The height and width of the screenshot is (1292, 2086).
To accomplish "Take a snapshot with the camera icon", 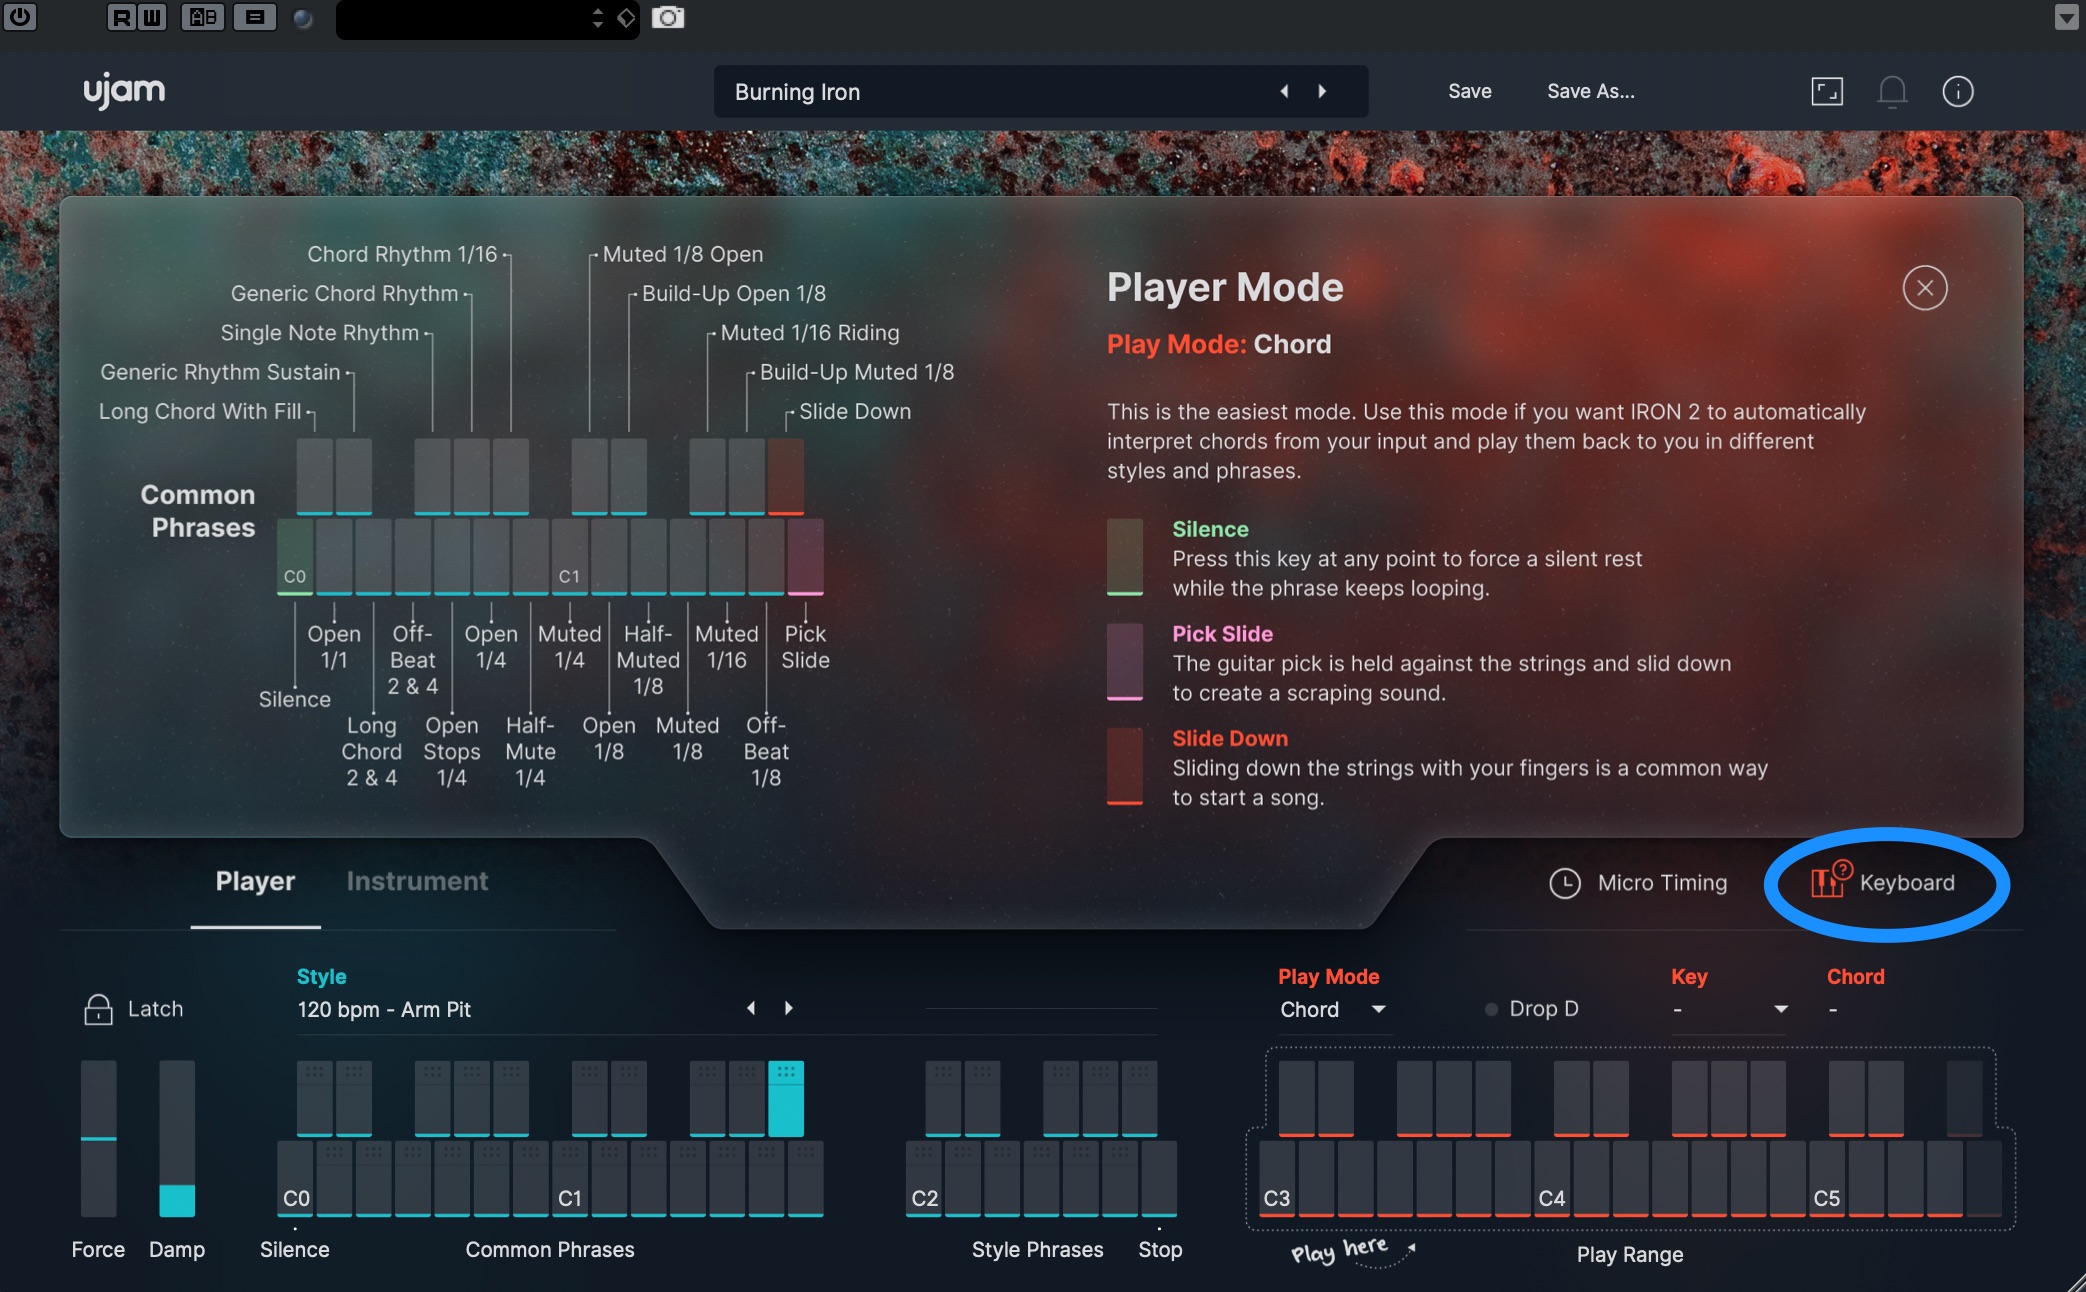I will 668,17.
